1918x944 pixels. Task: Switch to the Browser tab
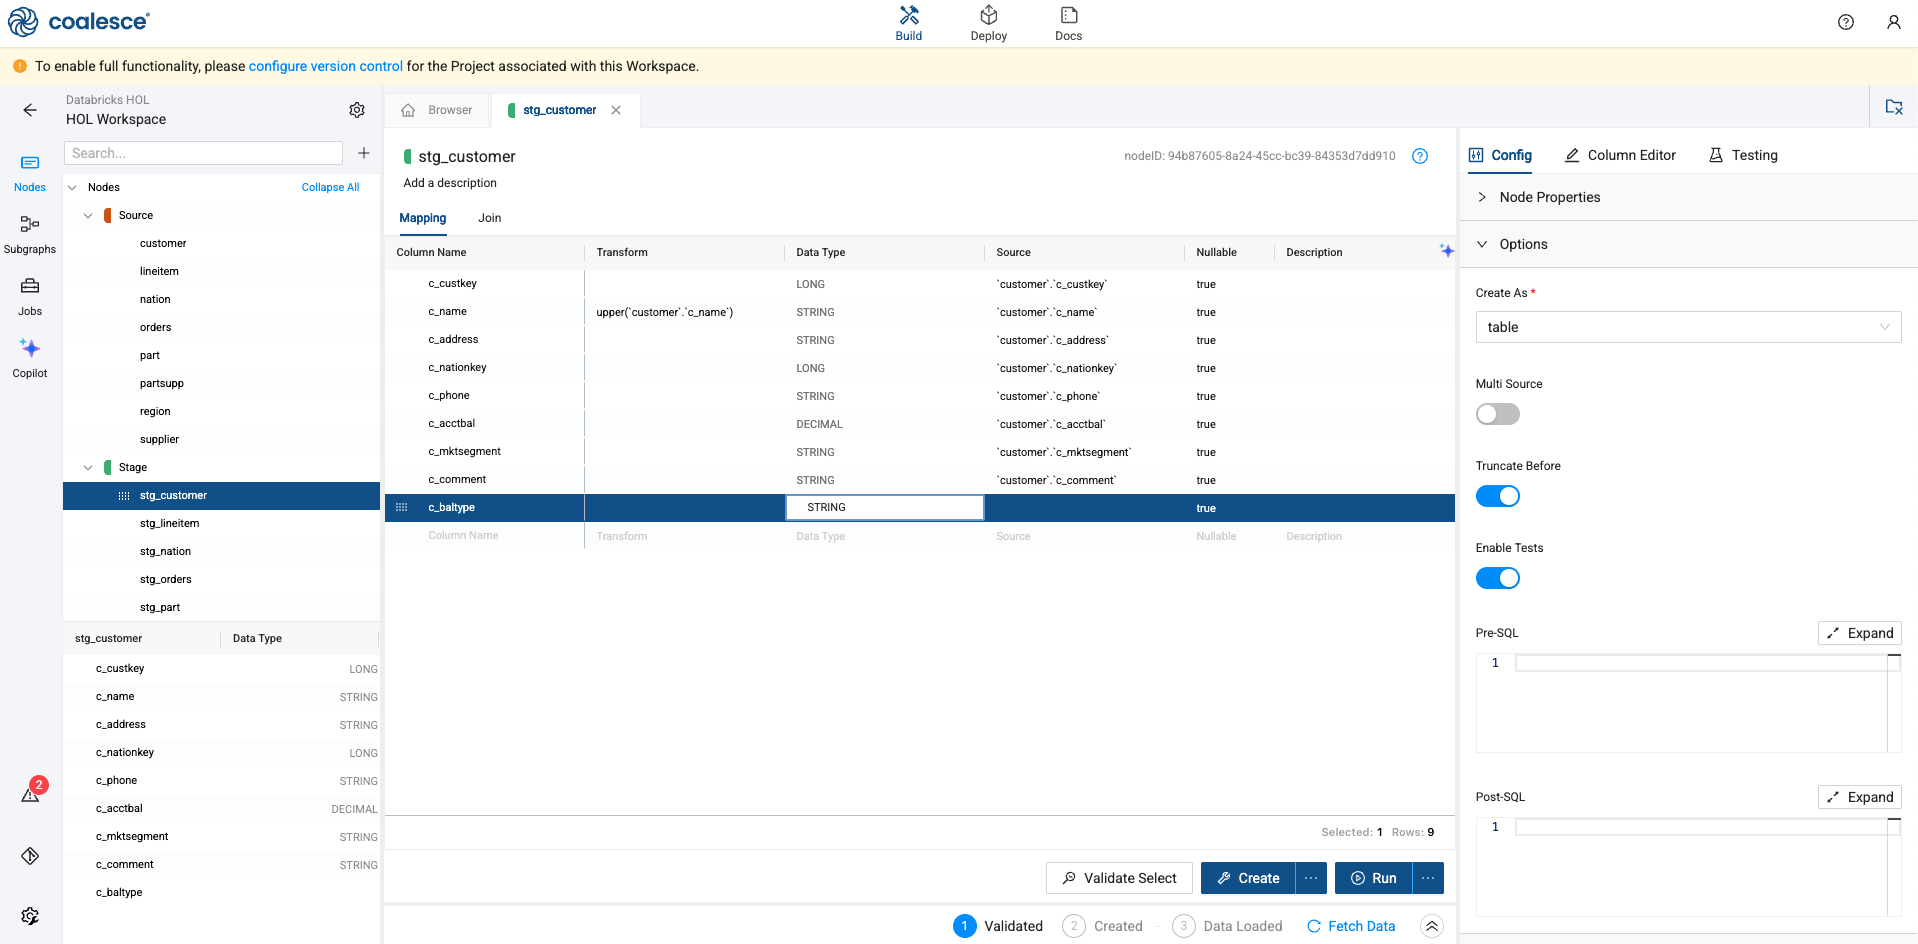438,110
